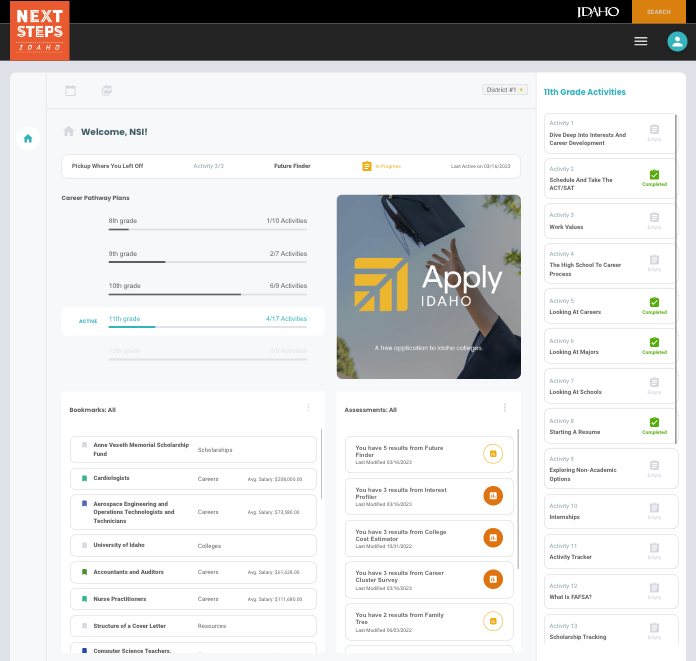Click High School To Career empty icon

coord(654,259)
